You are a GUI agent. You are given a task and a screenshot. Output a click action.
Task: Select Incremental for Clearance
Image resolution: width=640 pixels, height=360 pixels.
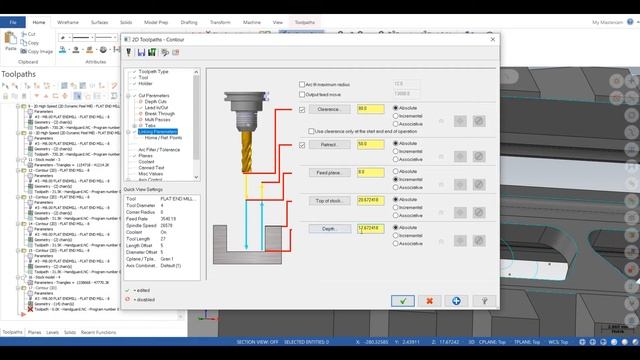pos(395,116)
